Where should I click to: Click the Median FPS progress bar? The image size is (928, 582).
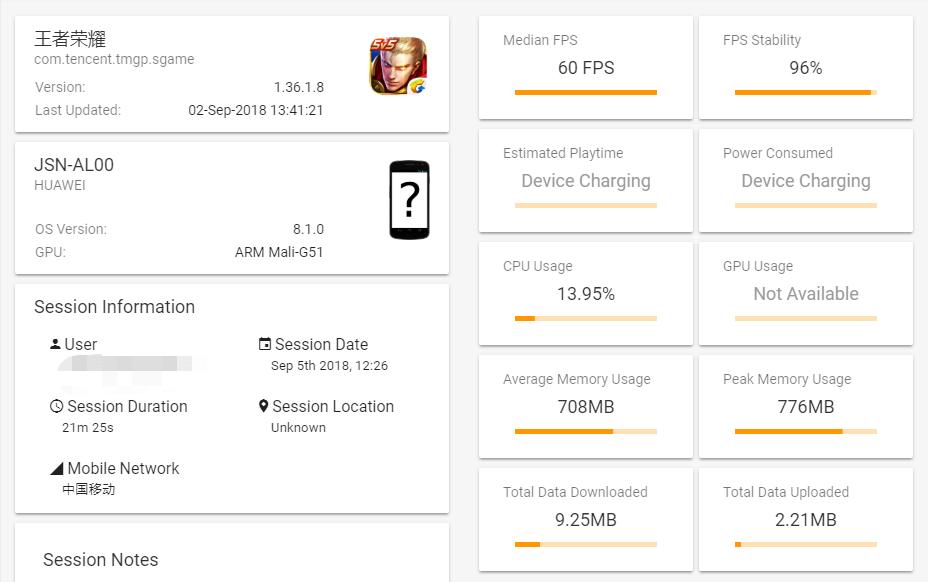point(585,92)
